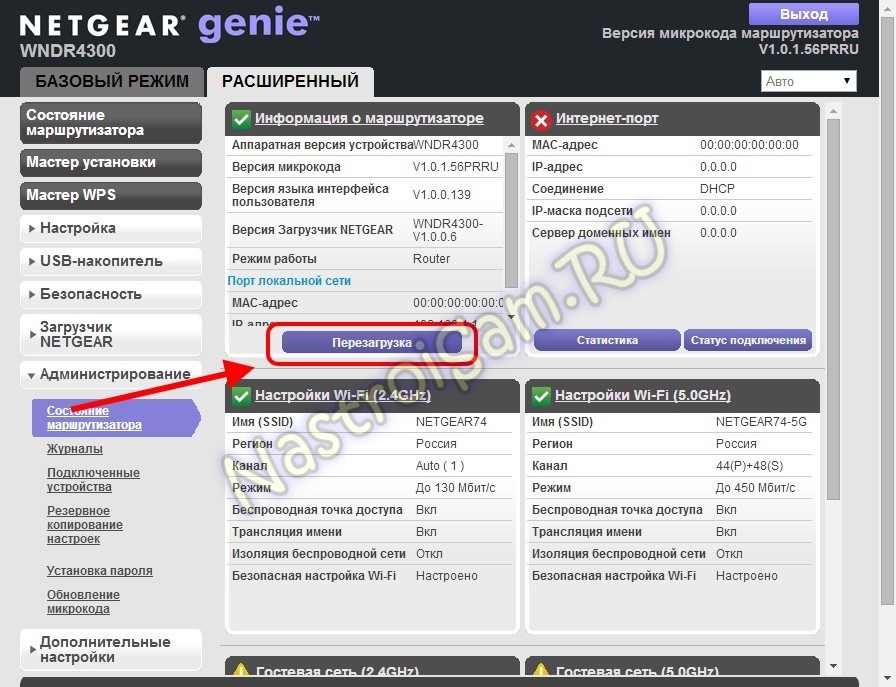The height and width of the screenshot is (687, 896).
Task: Click the green checkmark on Информация о маршрутизаторе
Action: point(240,118)
